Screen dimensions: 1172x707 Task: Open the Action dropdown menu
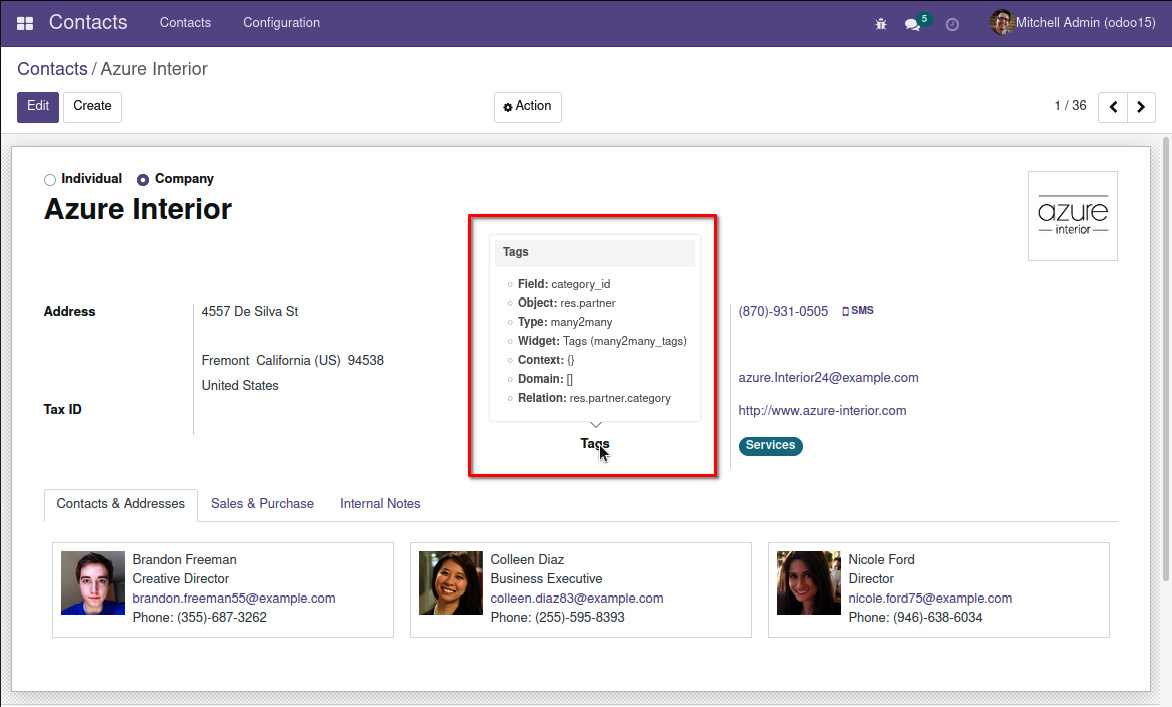pos(528,107)
